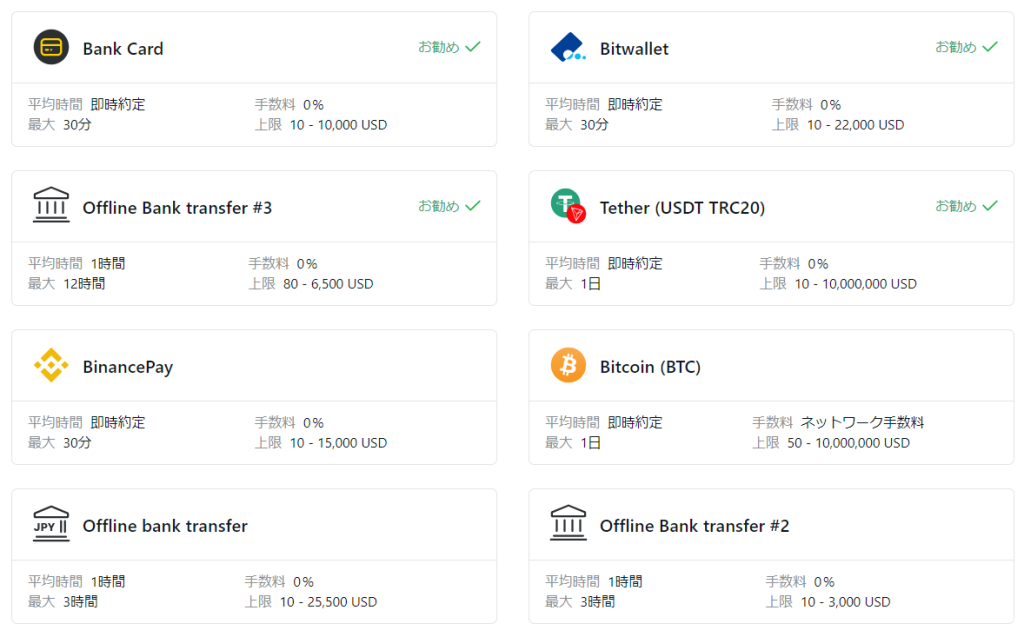Click the JPY bank icon for Offline bank transfer

tap(50, 525)
